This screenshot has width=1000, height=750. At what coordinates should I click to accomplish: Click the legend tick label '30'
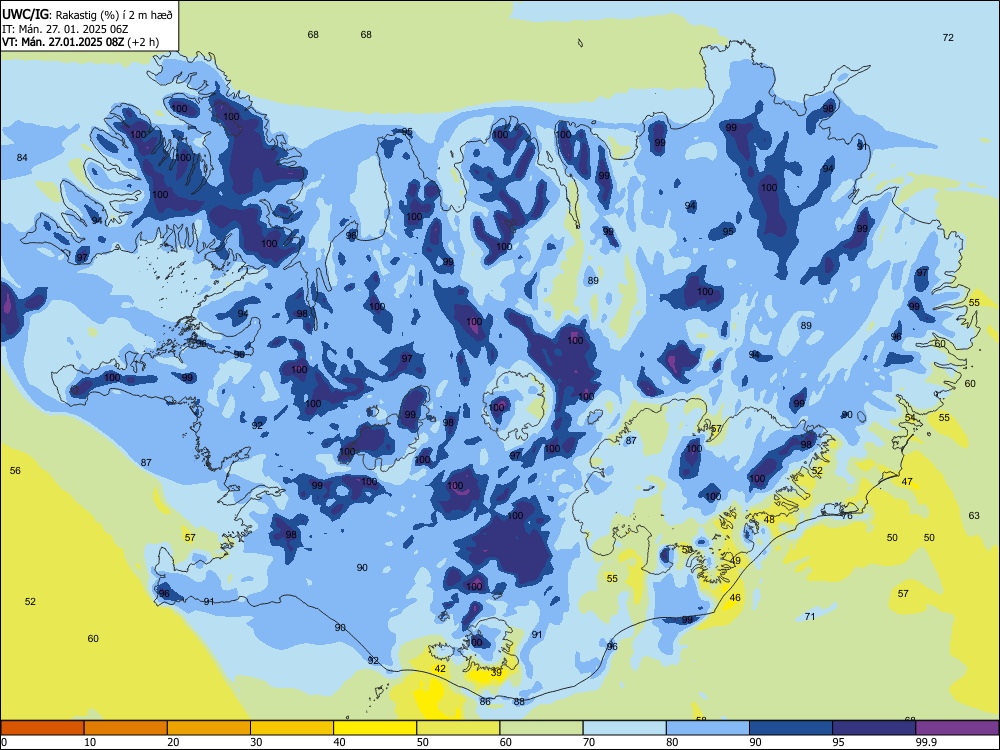point(256,742)
